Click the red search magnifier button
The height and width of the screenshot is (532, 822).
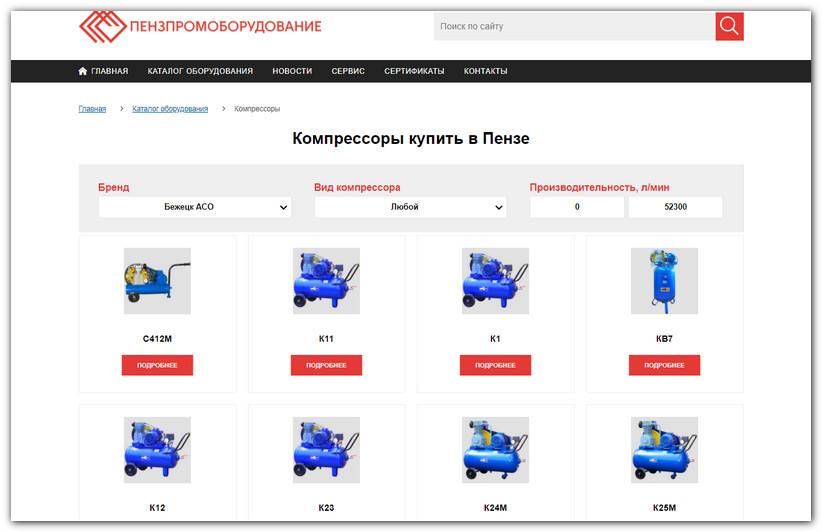[729, 26]
